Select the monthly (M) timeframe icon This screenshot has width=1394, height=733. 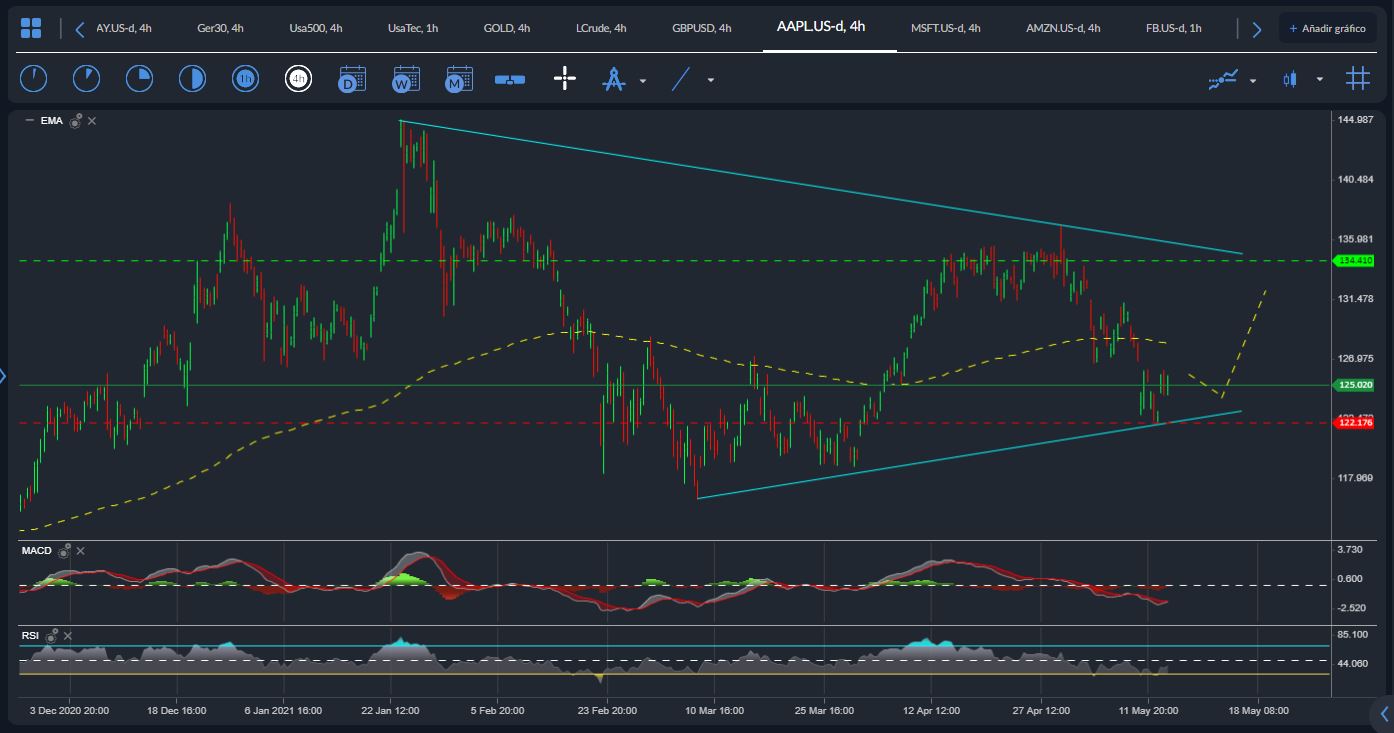pos(458,78)
